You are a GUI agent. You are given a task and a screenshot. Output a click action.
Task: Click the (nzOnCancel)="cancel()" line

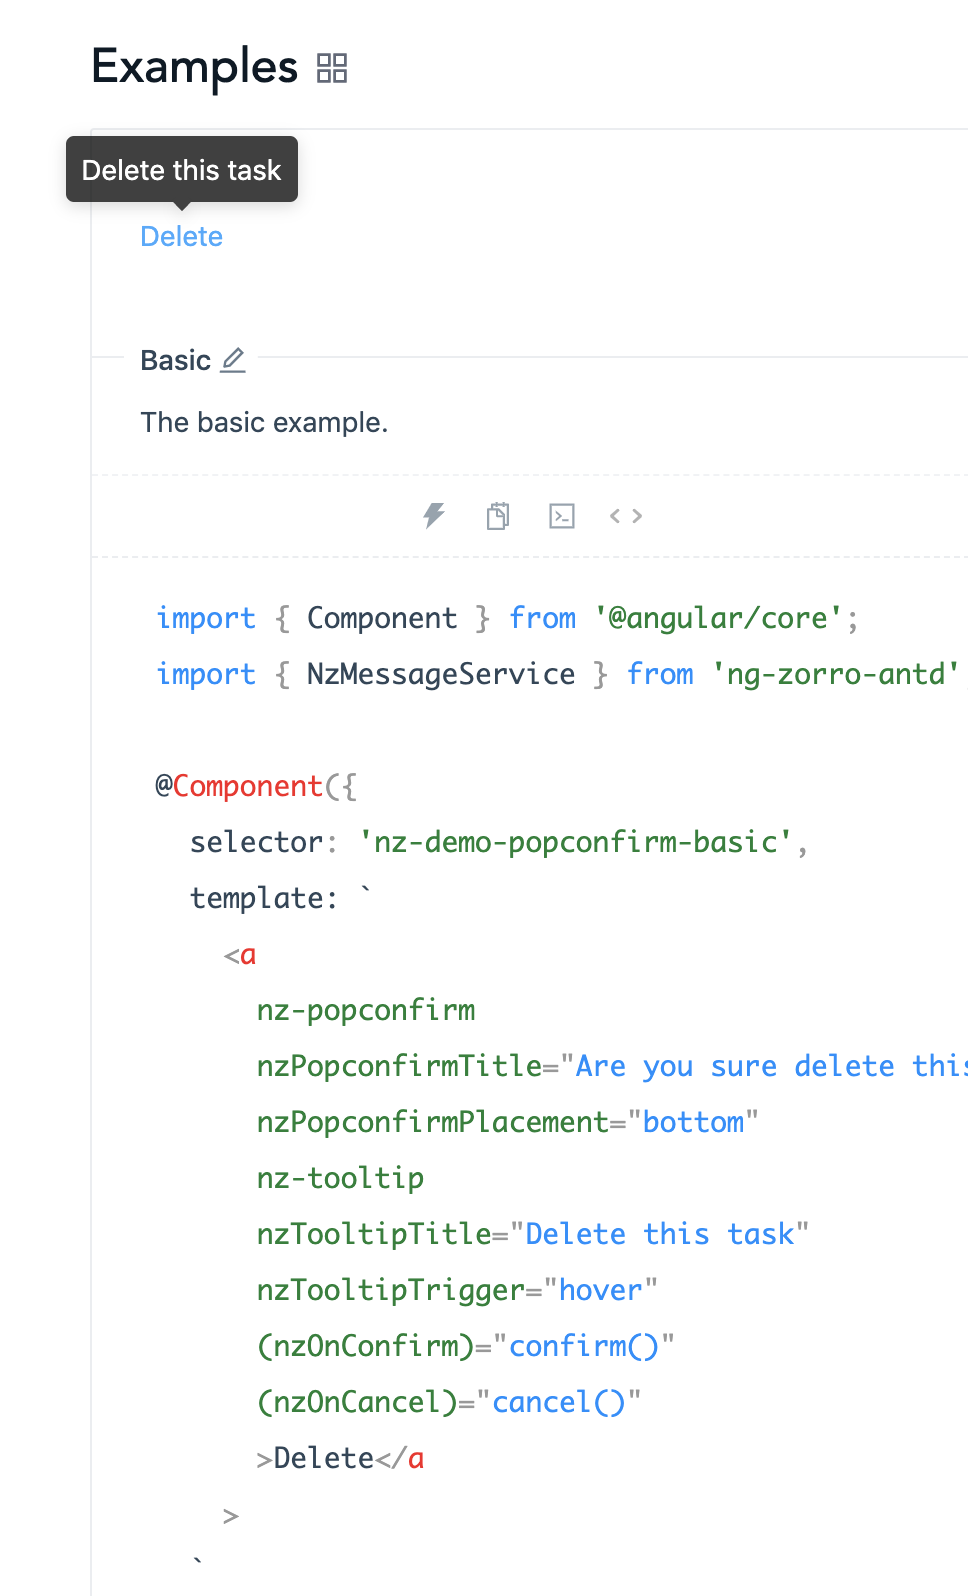click(x=449, y=1402)
